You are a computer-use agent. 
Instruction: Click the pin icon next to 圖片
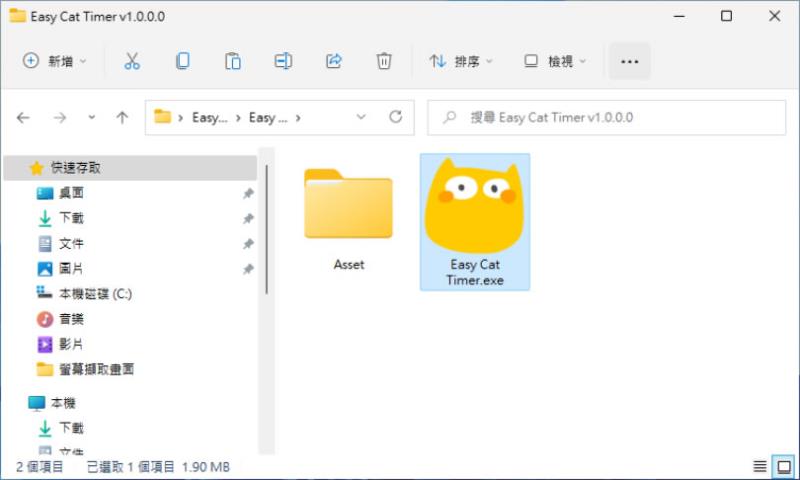click(248, 269)
